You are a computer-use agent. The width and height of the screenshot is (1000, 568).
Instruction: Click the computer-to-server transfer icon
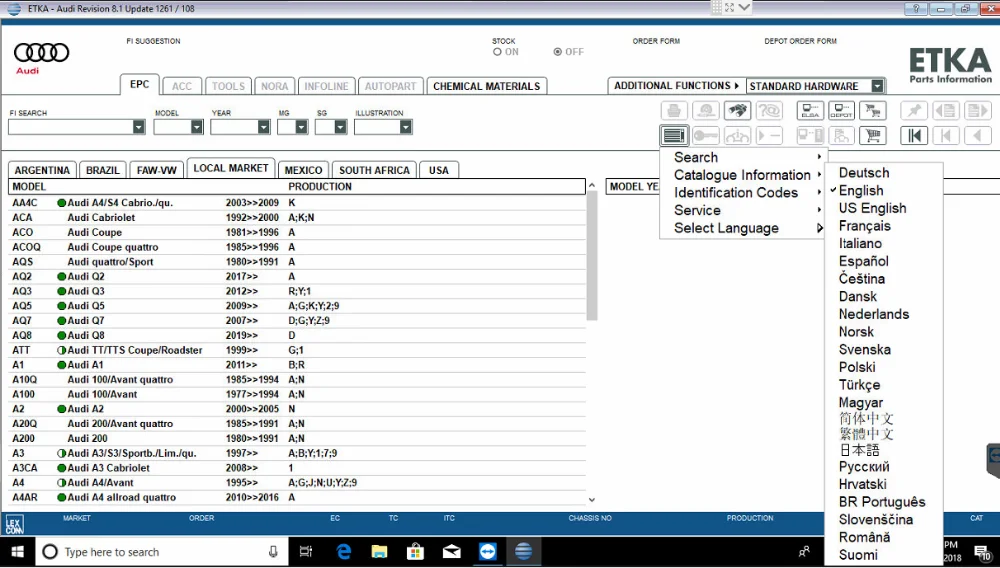point(810,135)
